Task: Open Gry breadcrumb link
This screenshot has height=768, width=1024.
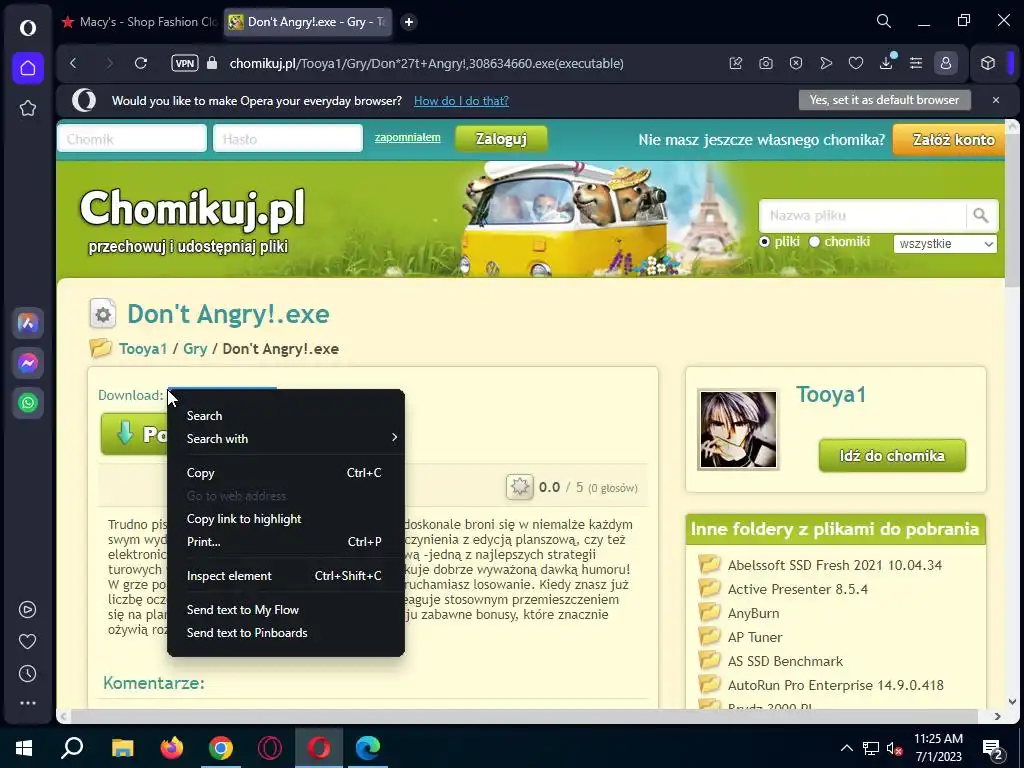Action: click(195, 349)
